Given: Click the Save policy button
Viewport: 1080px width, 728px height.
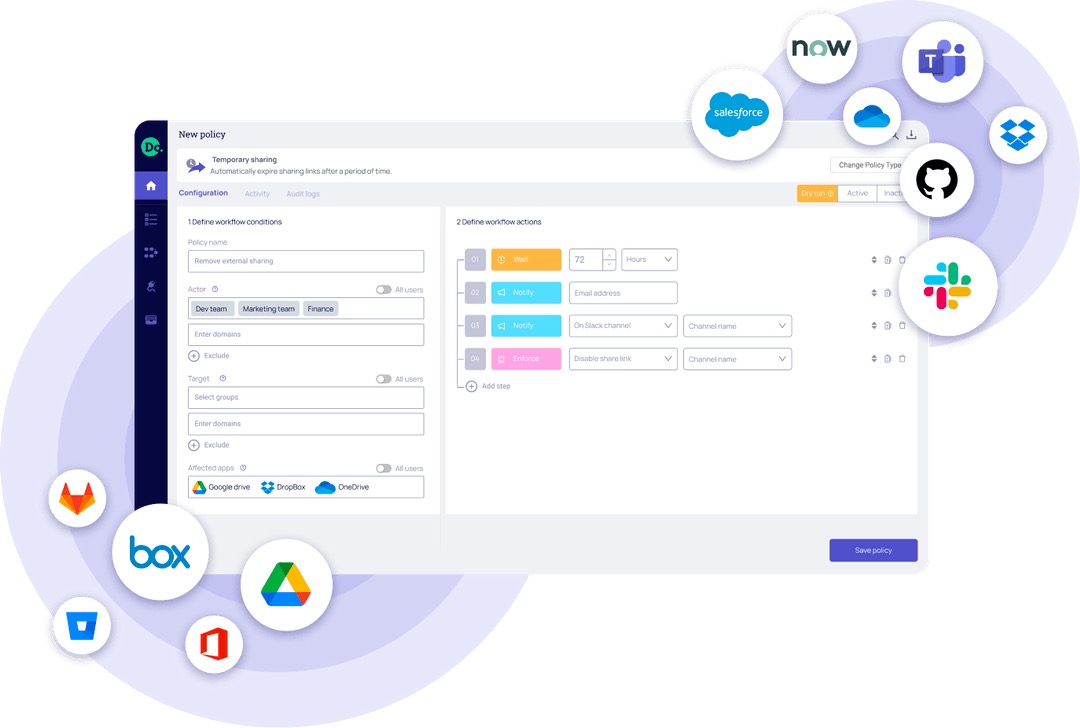Looking at the screenshot, I should pyautogui.click(x=872, y=550).
